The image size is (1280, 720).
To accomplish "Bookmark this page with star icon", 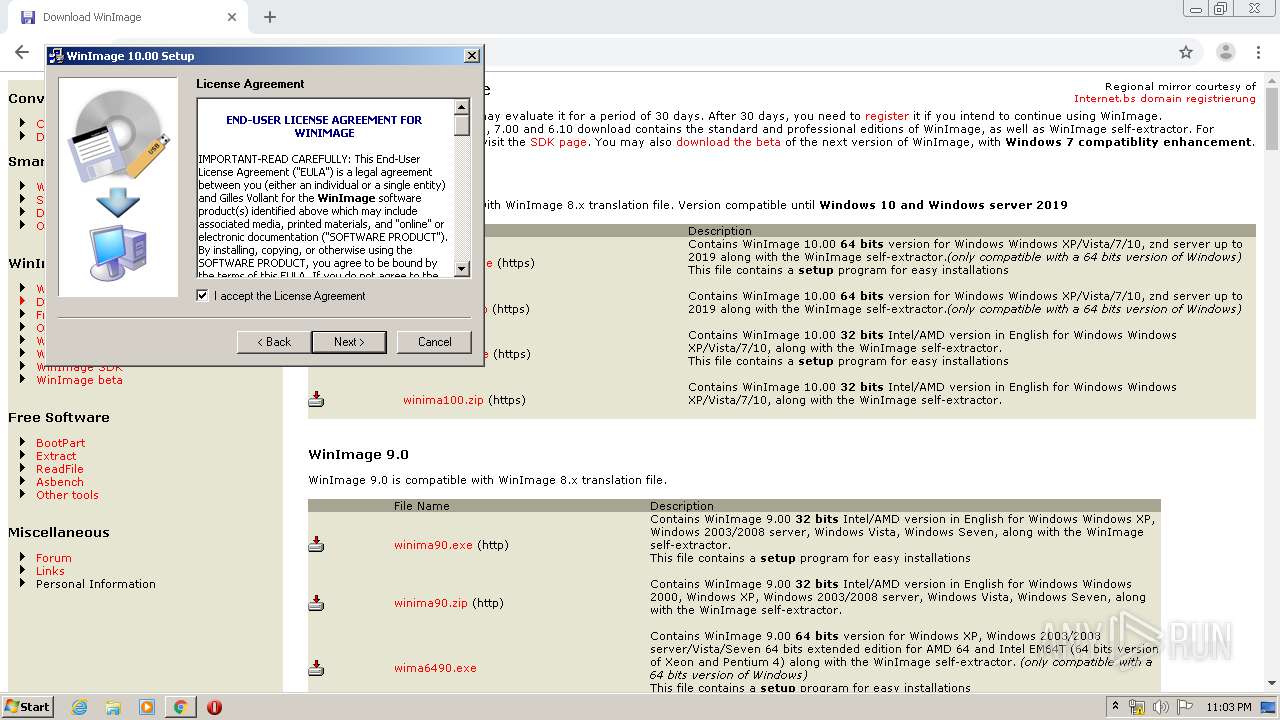I will point(1186,52).
